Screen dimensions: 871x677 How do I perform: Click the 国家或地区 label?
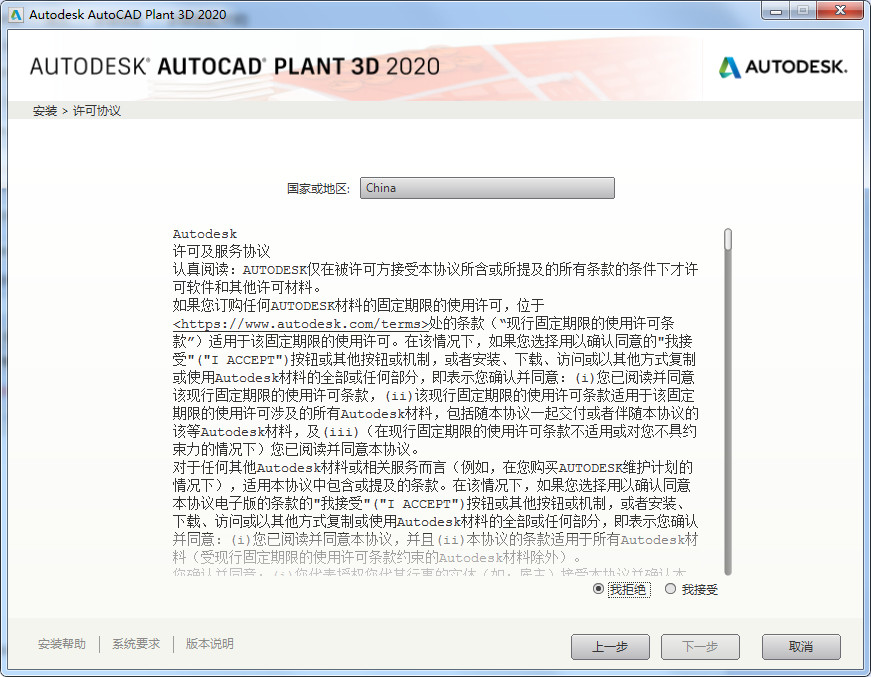click(318, 189)
